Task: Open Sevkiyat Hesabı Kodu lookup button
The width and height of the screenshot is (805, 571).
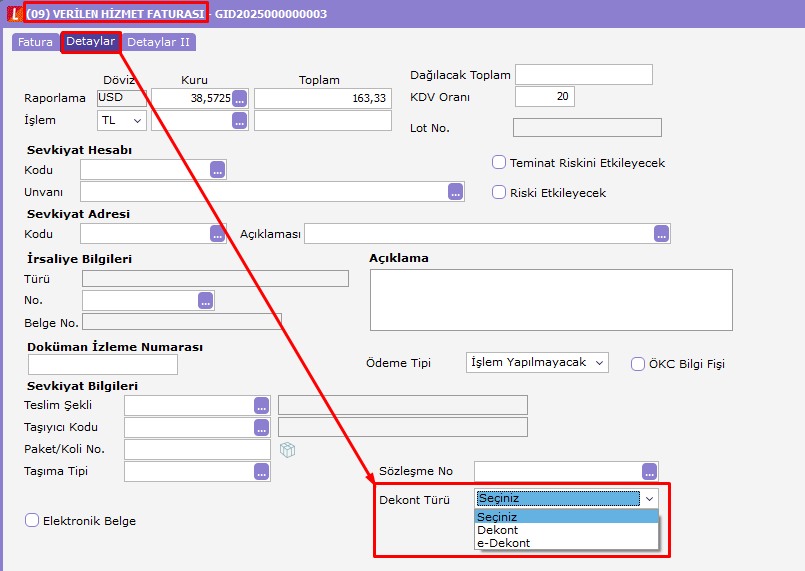Action: [x=218, y=170]
